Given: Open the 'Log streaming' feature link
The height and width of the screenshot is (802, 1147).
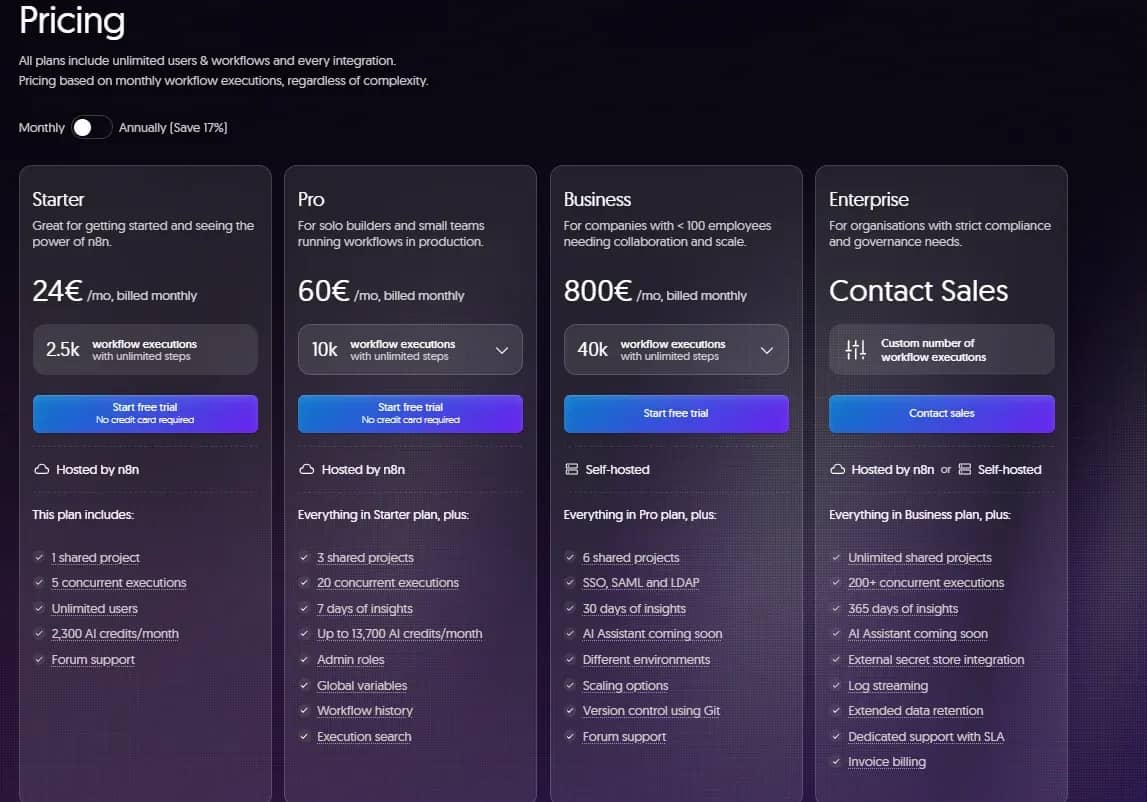Looking at the screenshot, I should 888,686.
